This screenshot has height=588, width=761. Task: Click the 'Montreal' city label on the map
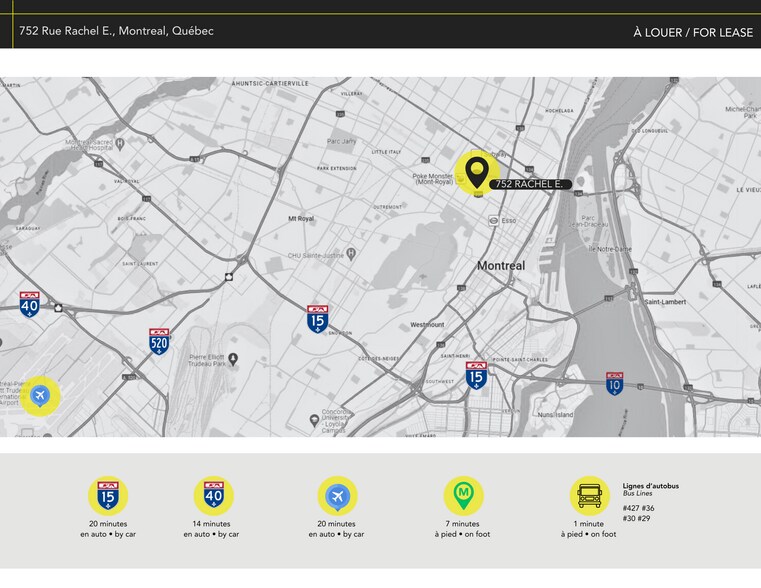(x=500, y=266)
